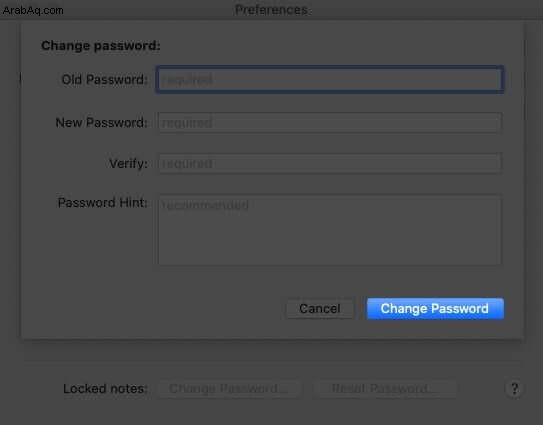Screen dimensions: 543x425
Task: Click the Verify label
Action: tap(128, 163)
